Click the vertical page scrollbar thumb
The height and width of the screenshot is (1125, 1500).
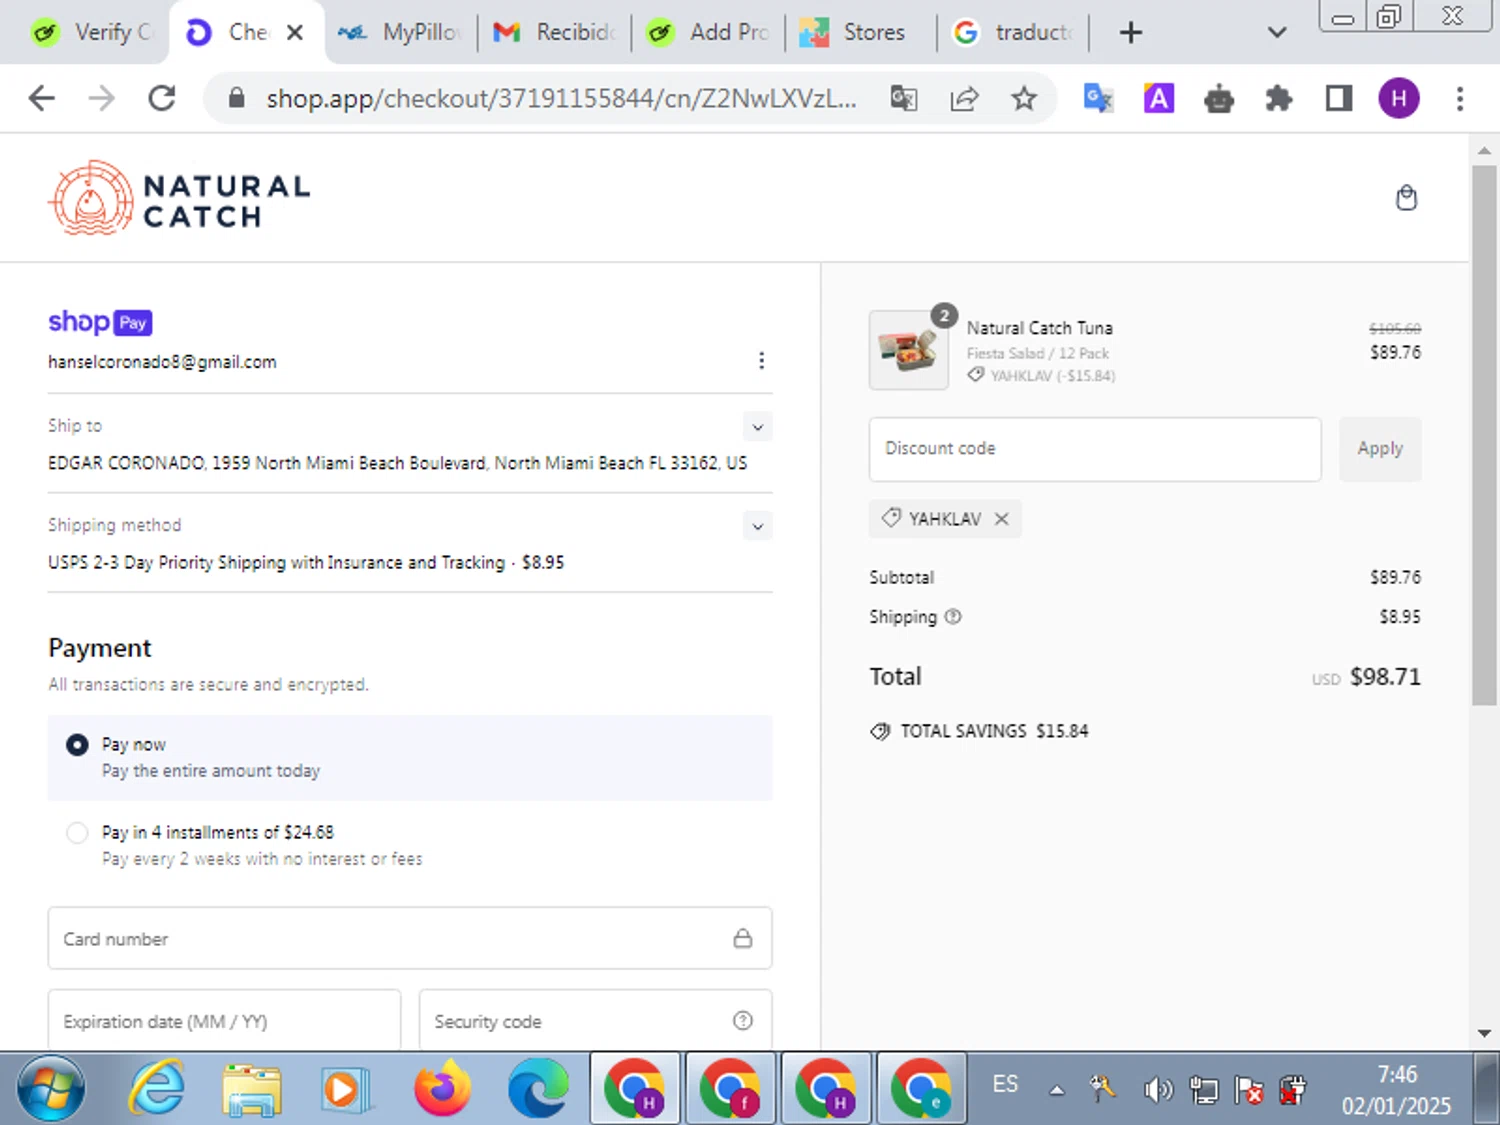pos(1484,435)
